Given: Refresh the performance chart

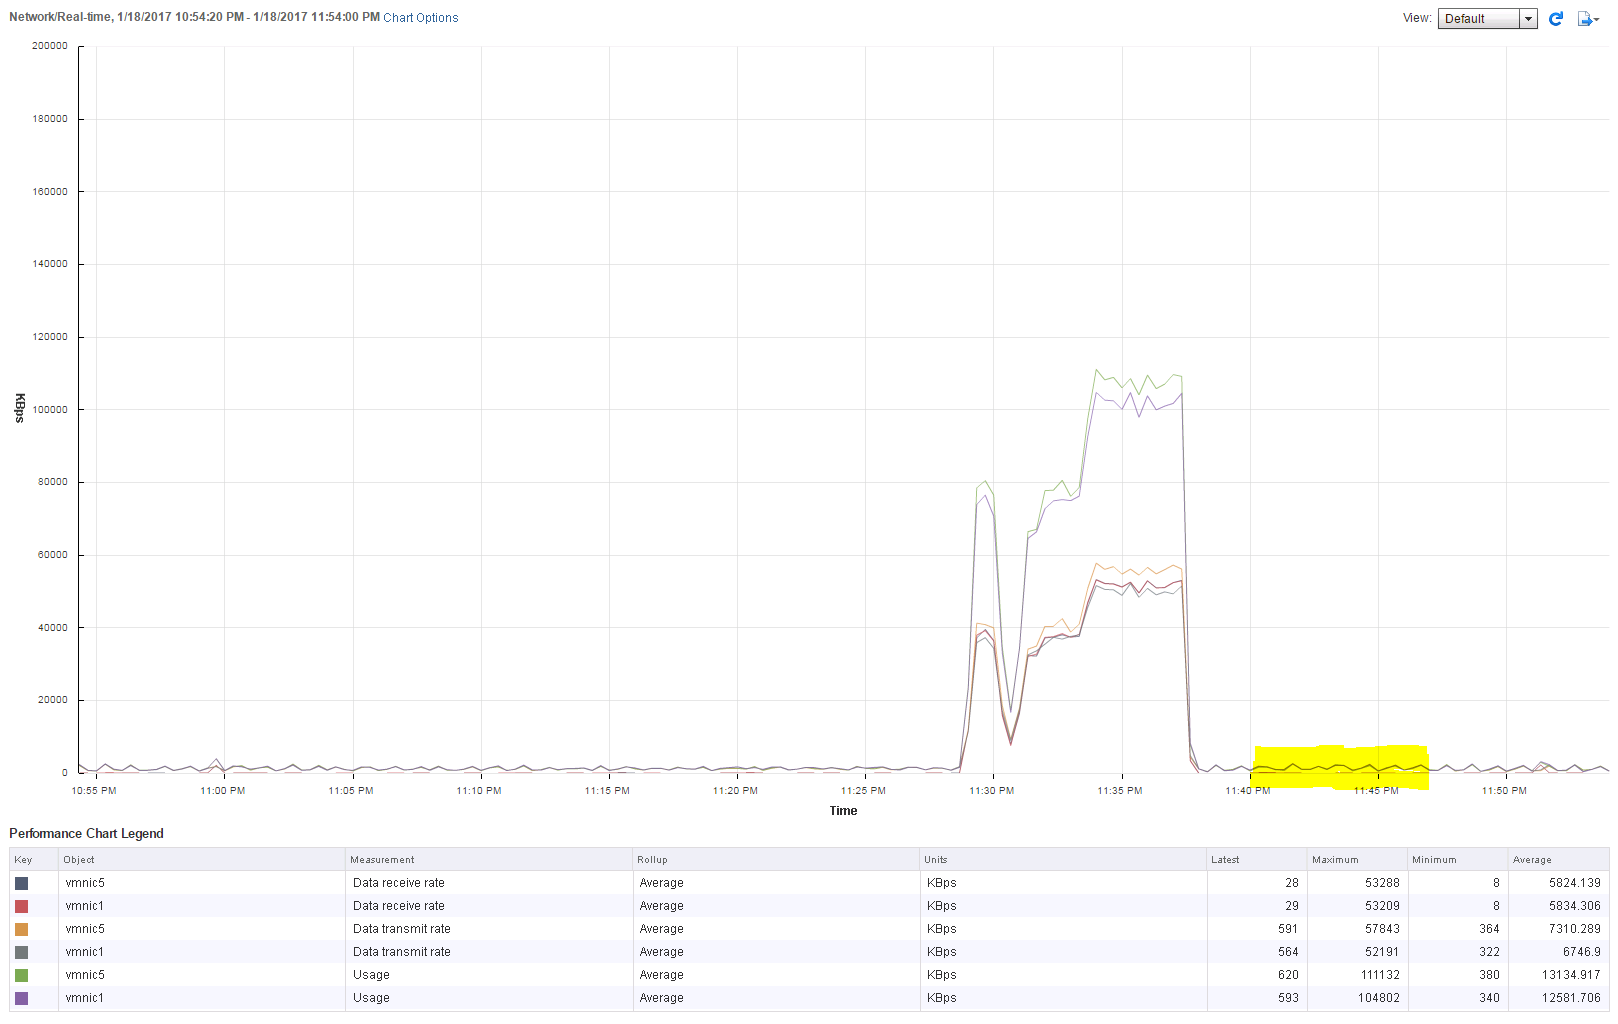Looking at the screenshot, I should coord(1556,19).
